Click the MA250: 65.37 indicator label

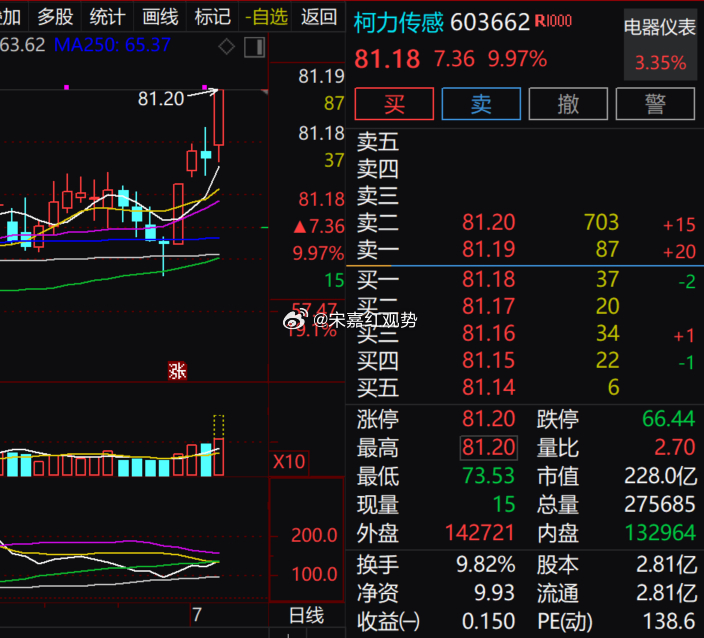click(112, 45)
